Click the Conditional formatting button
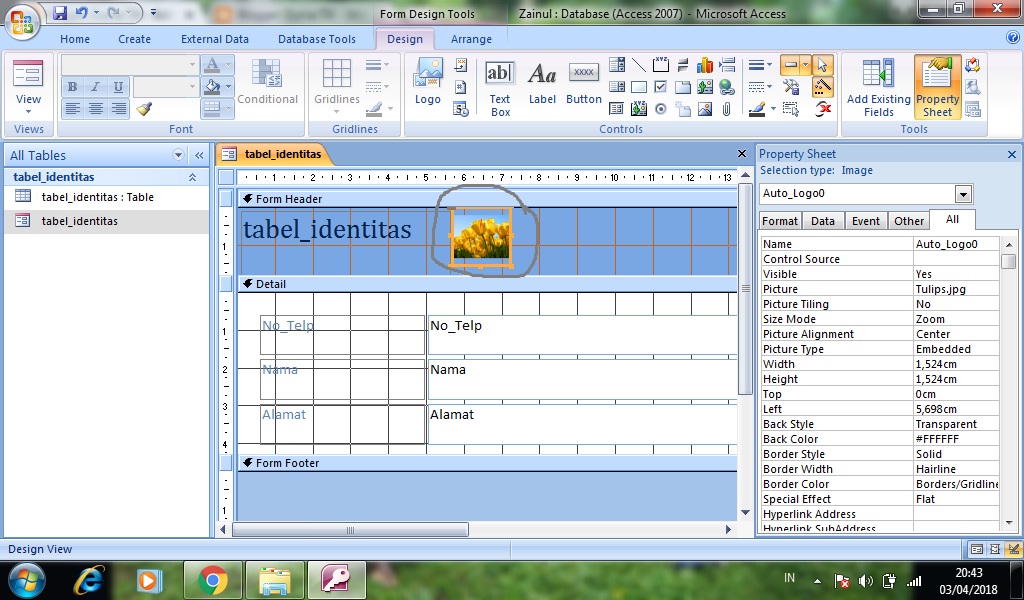The image size is (1024, 600). click(268, 87)
